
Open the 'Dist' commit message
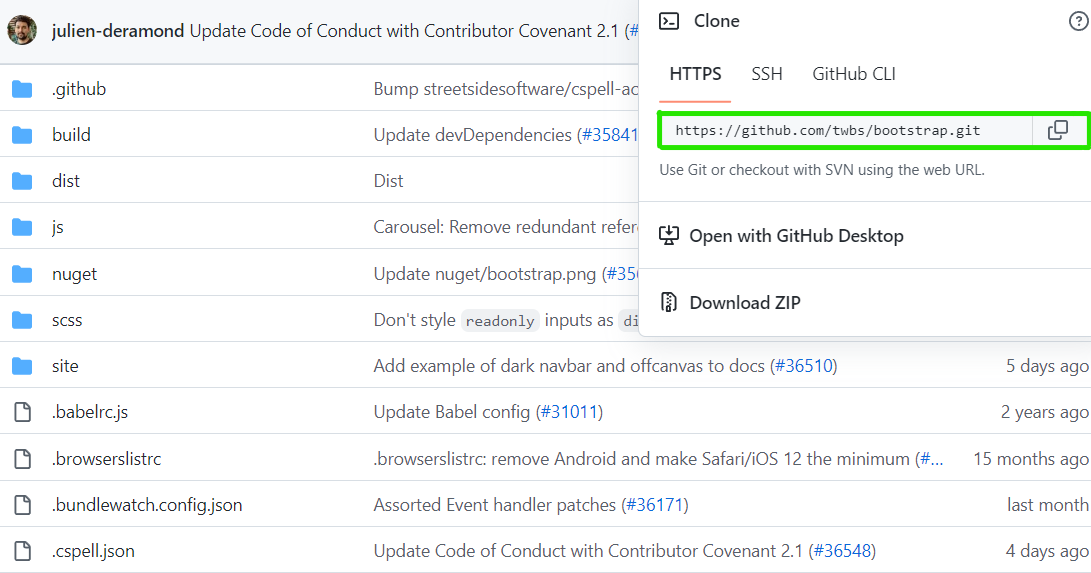(x=388, y=181)
